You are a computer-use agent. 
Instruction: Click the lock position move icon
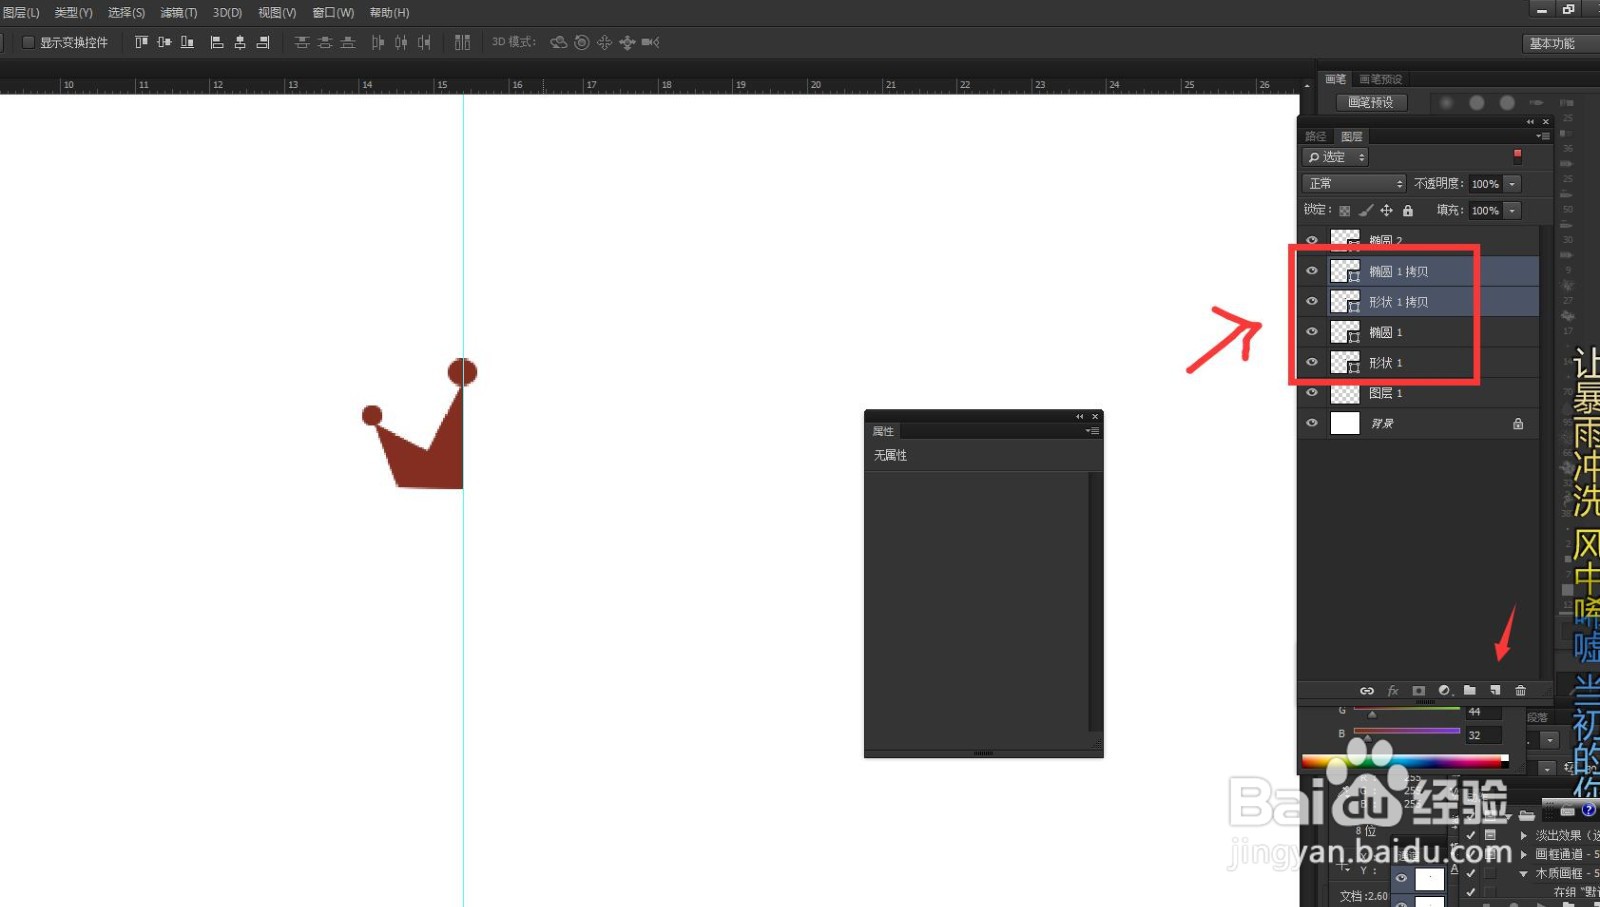(1386, 211)
